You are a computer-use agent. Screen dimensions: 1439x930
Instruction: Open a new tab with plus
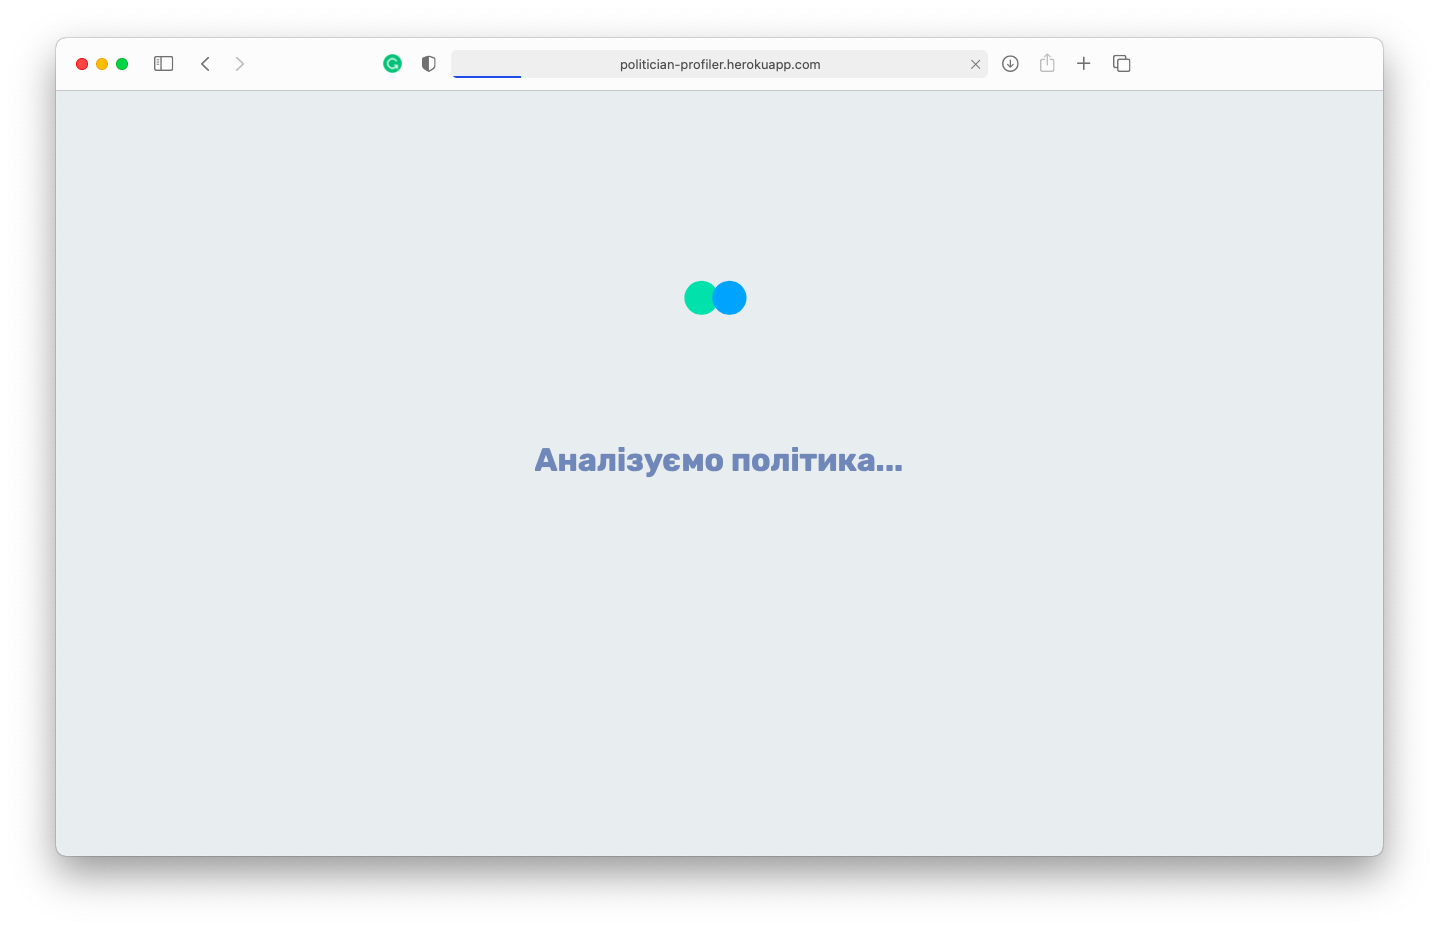tap(1083, 64)
